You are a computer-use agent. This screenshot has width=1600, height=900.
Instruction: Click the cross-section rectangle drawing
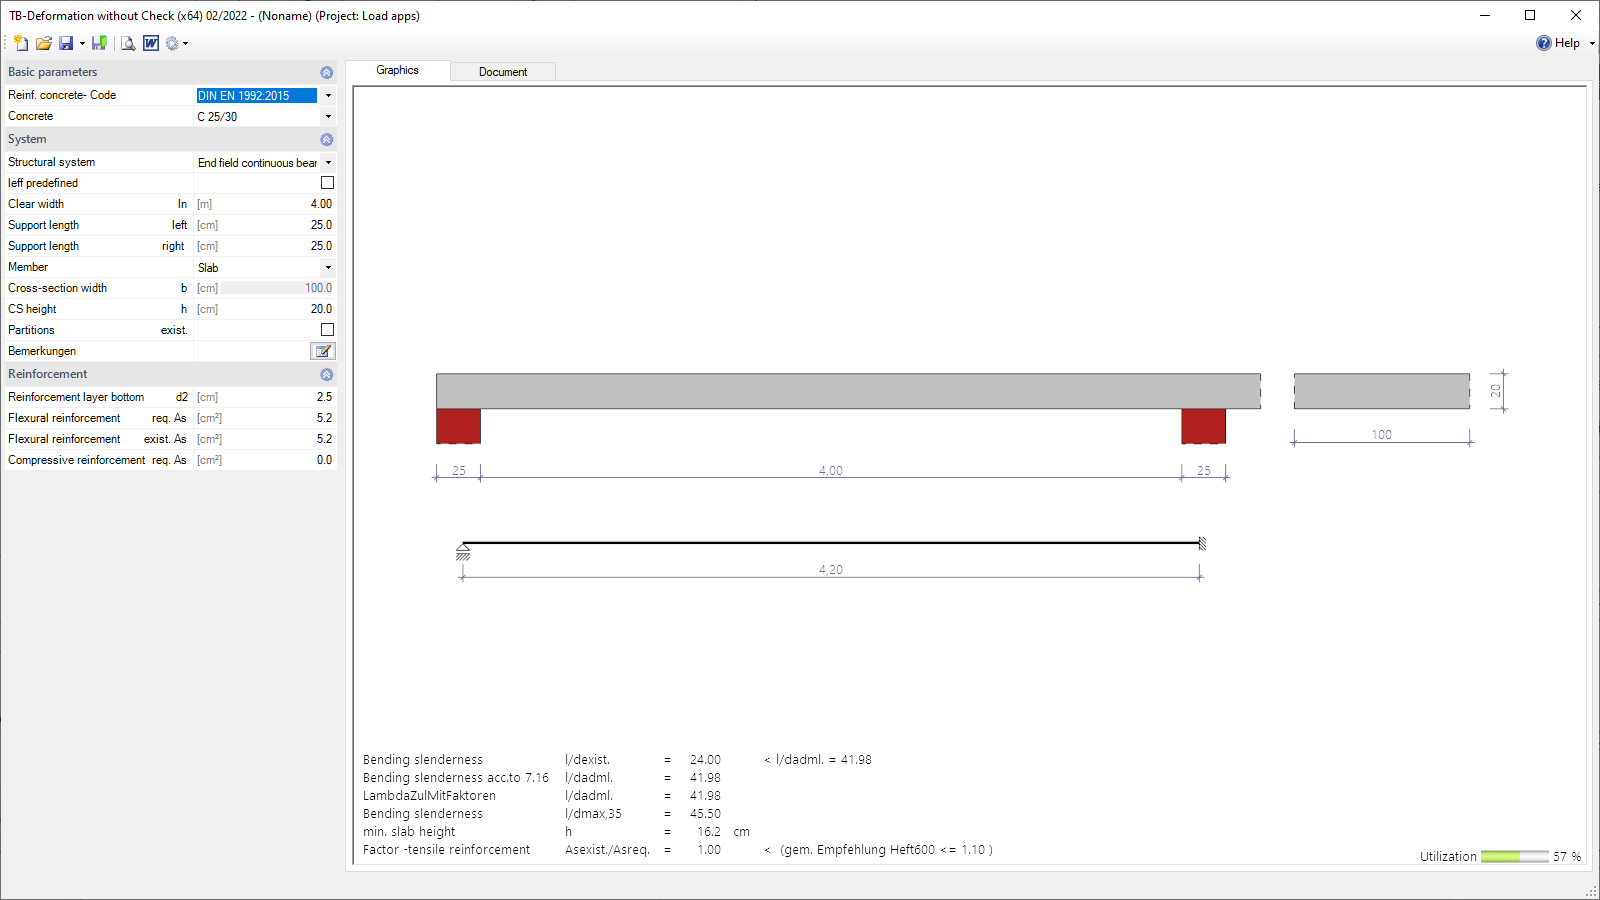[x=1381, y=391]
